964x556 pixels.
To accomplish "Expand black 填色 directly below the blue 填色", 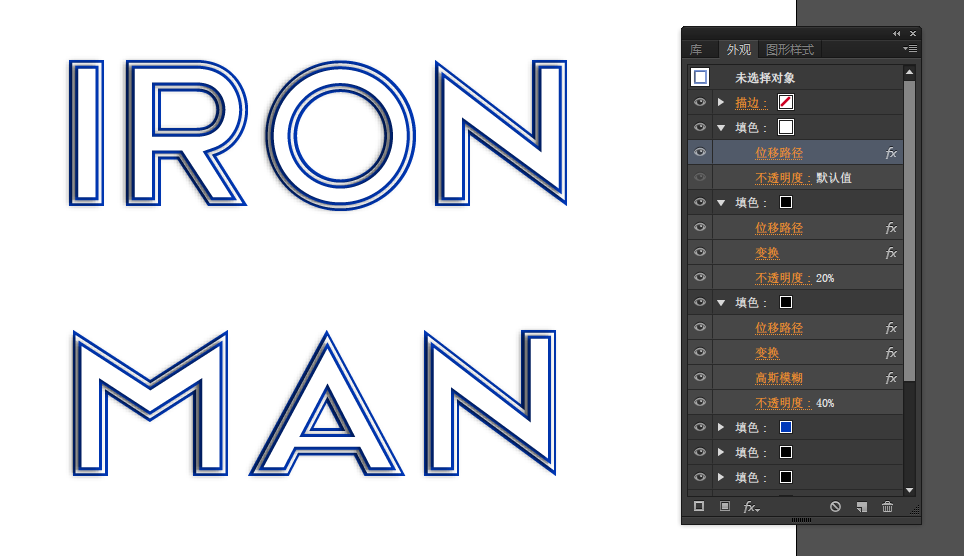I will [721, 452].
